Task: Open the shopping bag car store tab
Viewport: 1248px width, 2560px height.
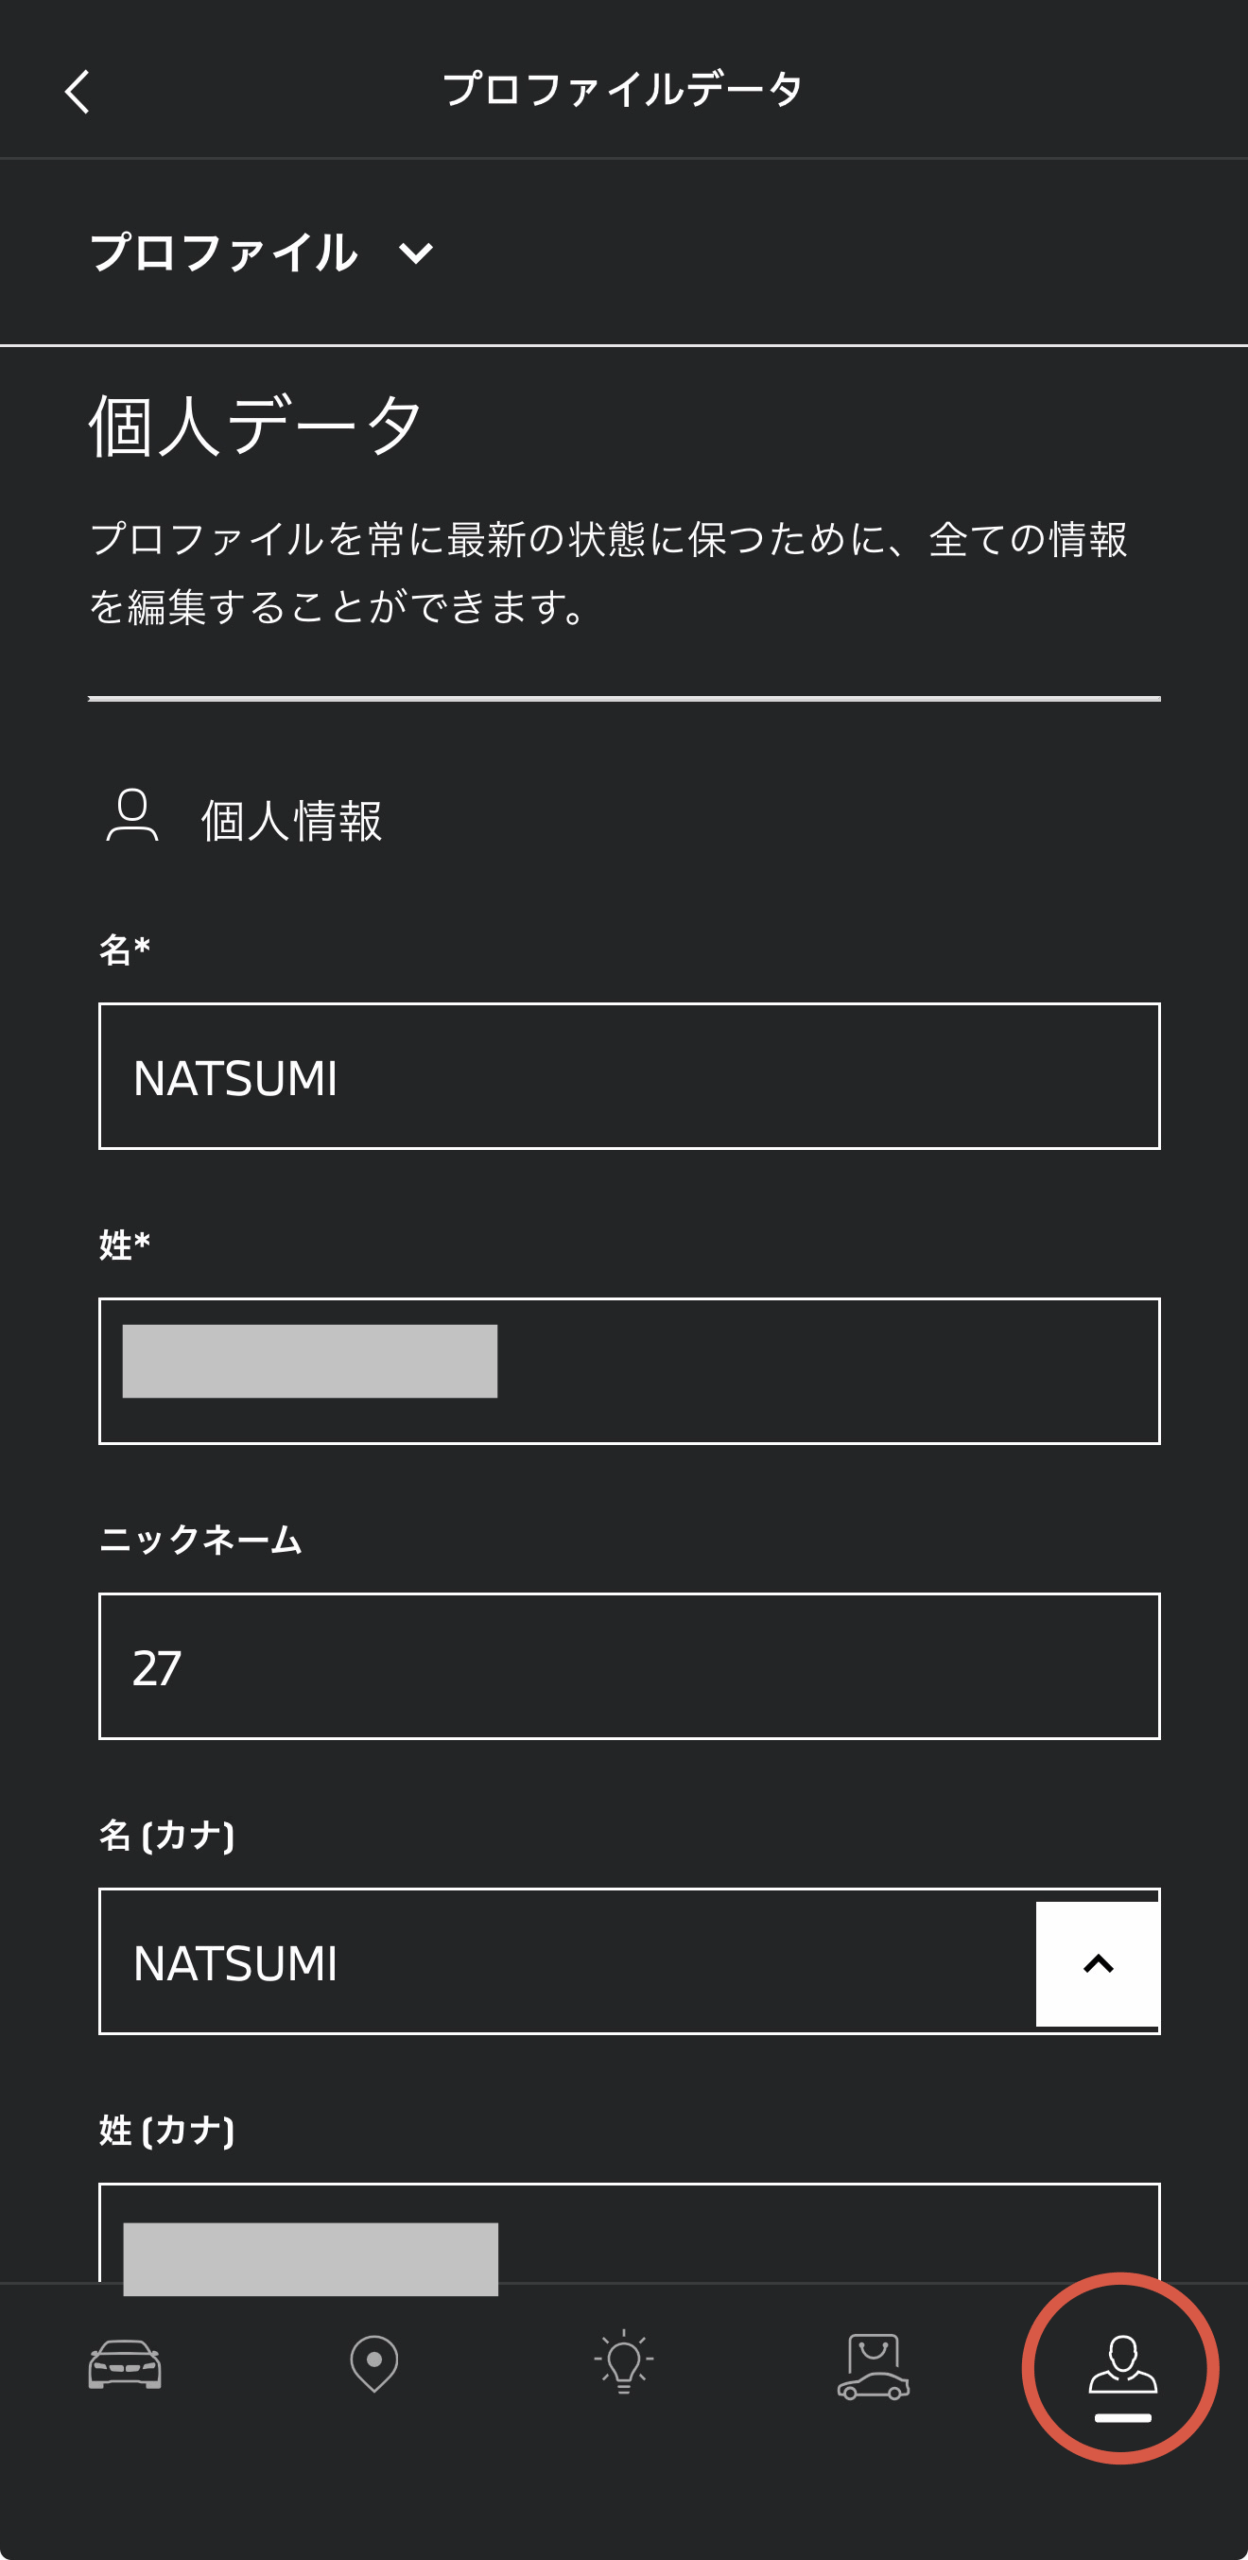Action: tap(873, 2366)
